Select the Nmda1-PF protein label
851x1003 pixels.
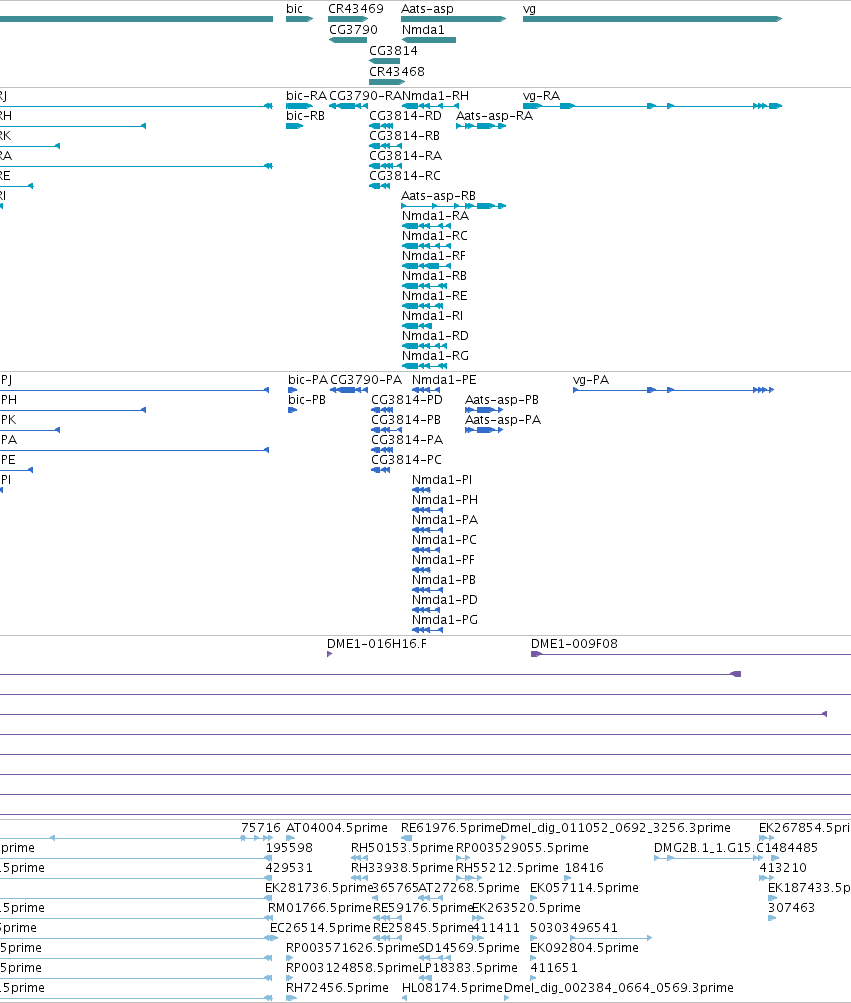point(443,560)
